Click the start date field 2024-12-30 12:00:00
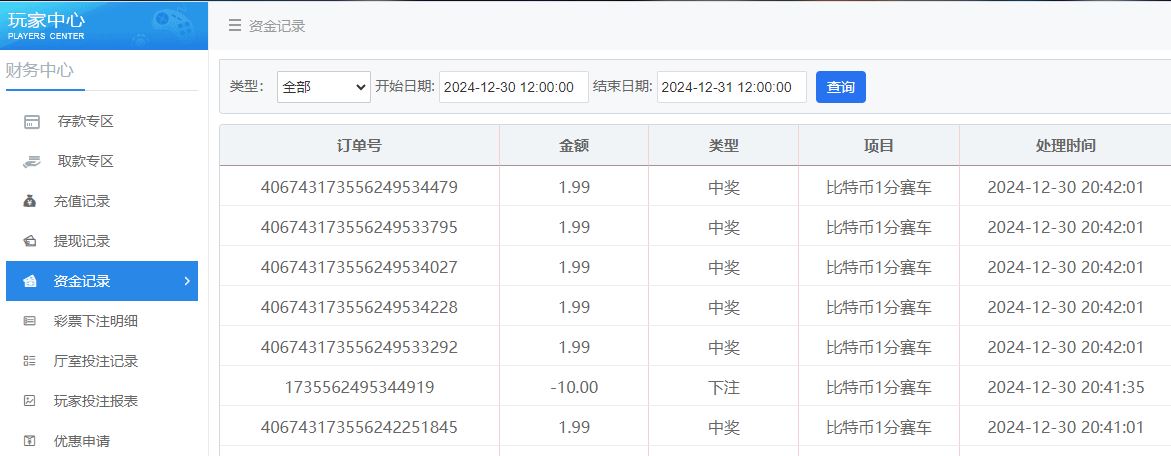Image resolution: width=1171 pixels, height=456 pixels. point(513,87)
